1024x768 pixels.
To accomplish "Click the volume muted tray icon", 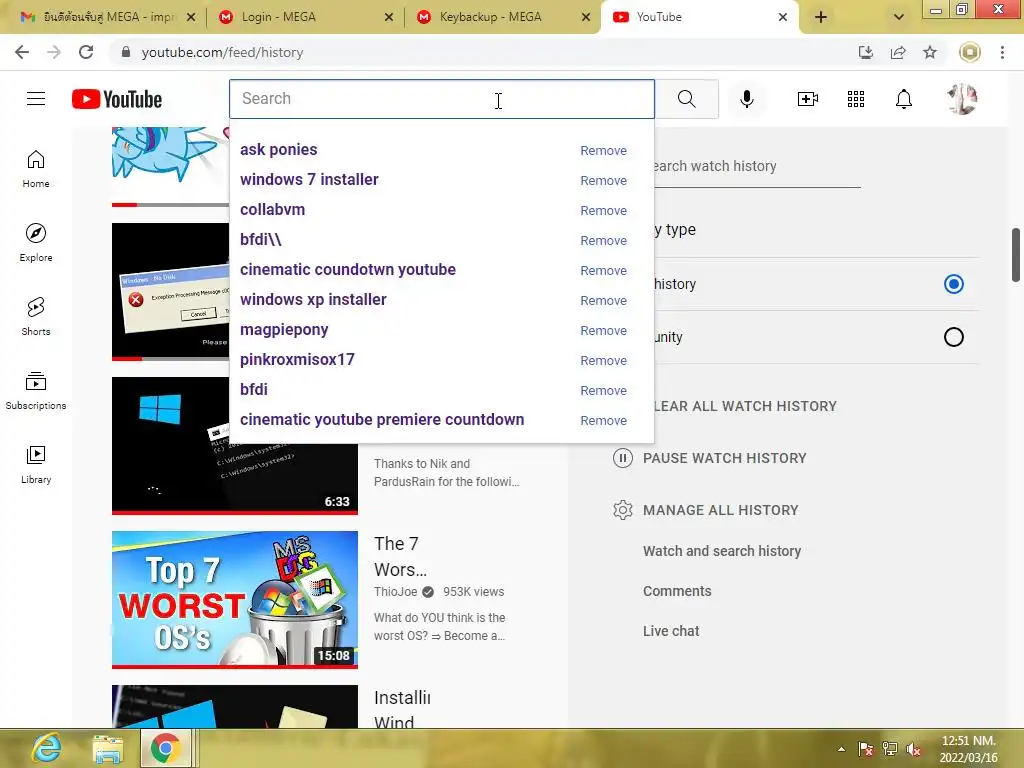I will point(914,750).
